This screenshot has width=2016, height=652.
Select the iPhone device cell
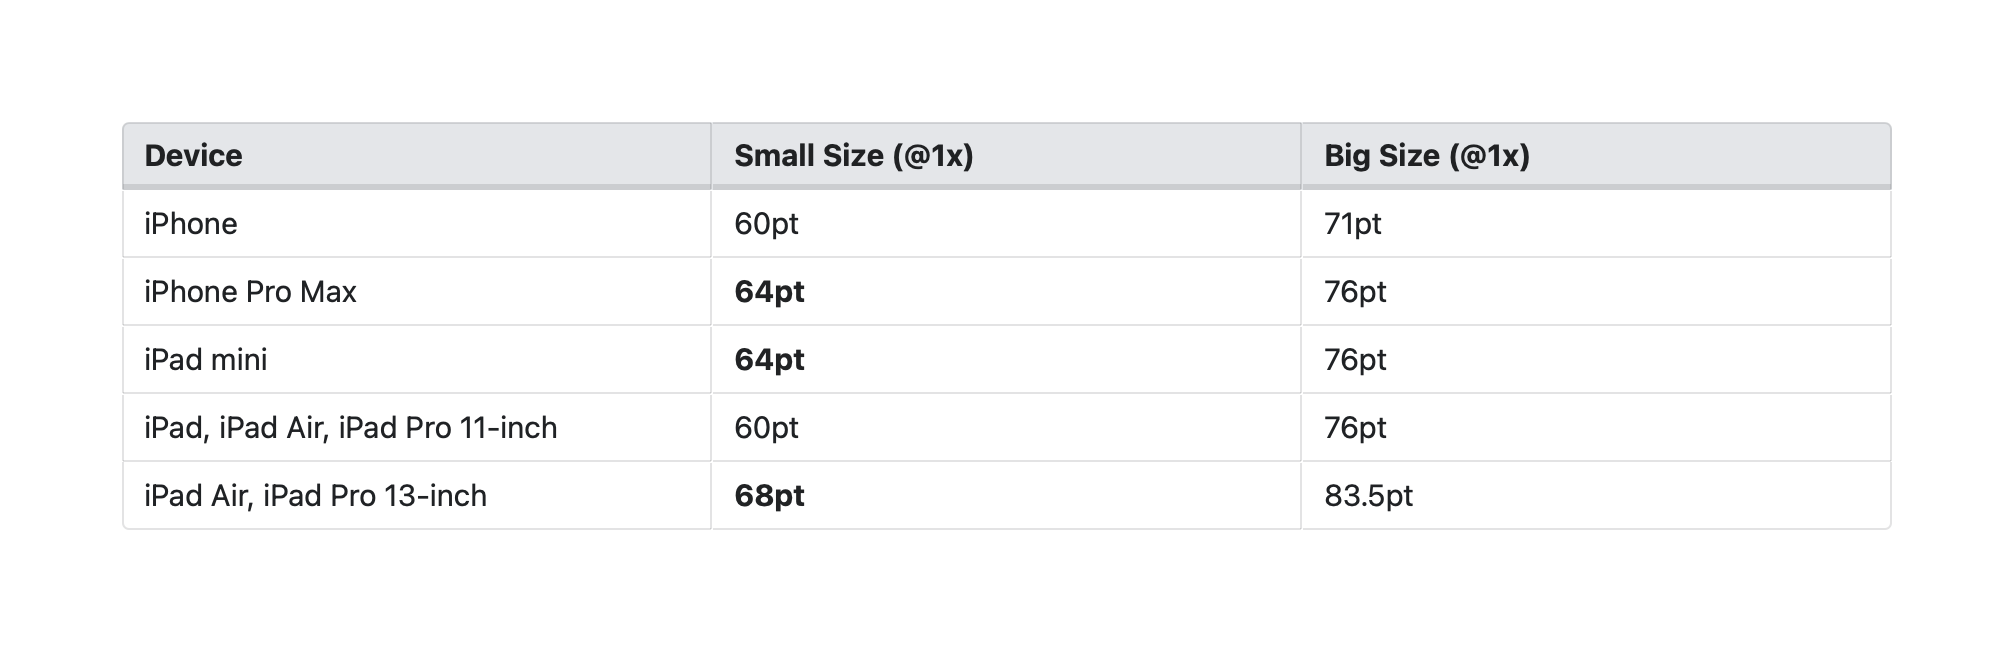191,224
